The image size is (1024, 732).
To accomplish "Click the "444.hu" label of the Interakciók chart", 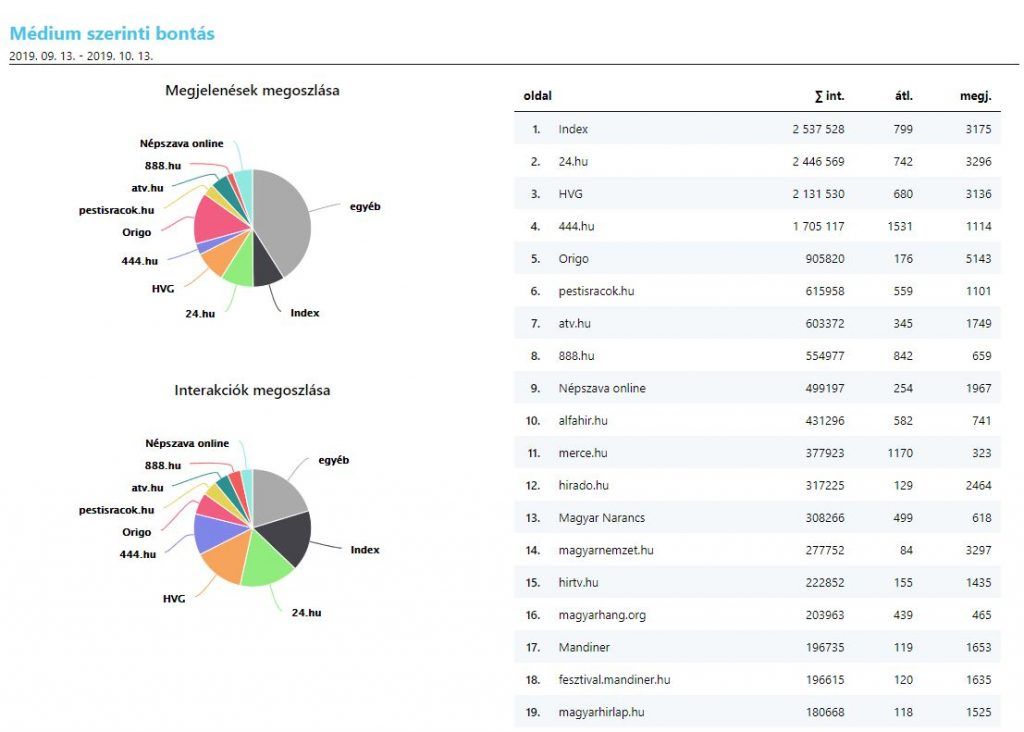I will pyautogui.click(x=138, y=554).
